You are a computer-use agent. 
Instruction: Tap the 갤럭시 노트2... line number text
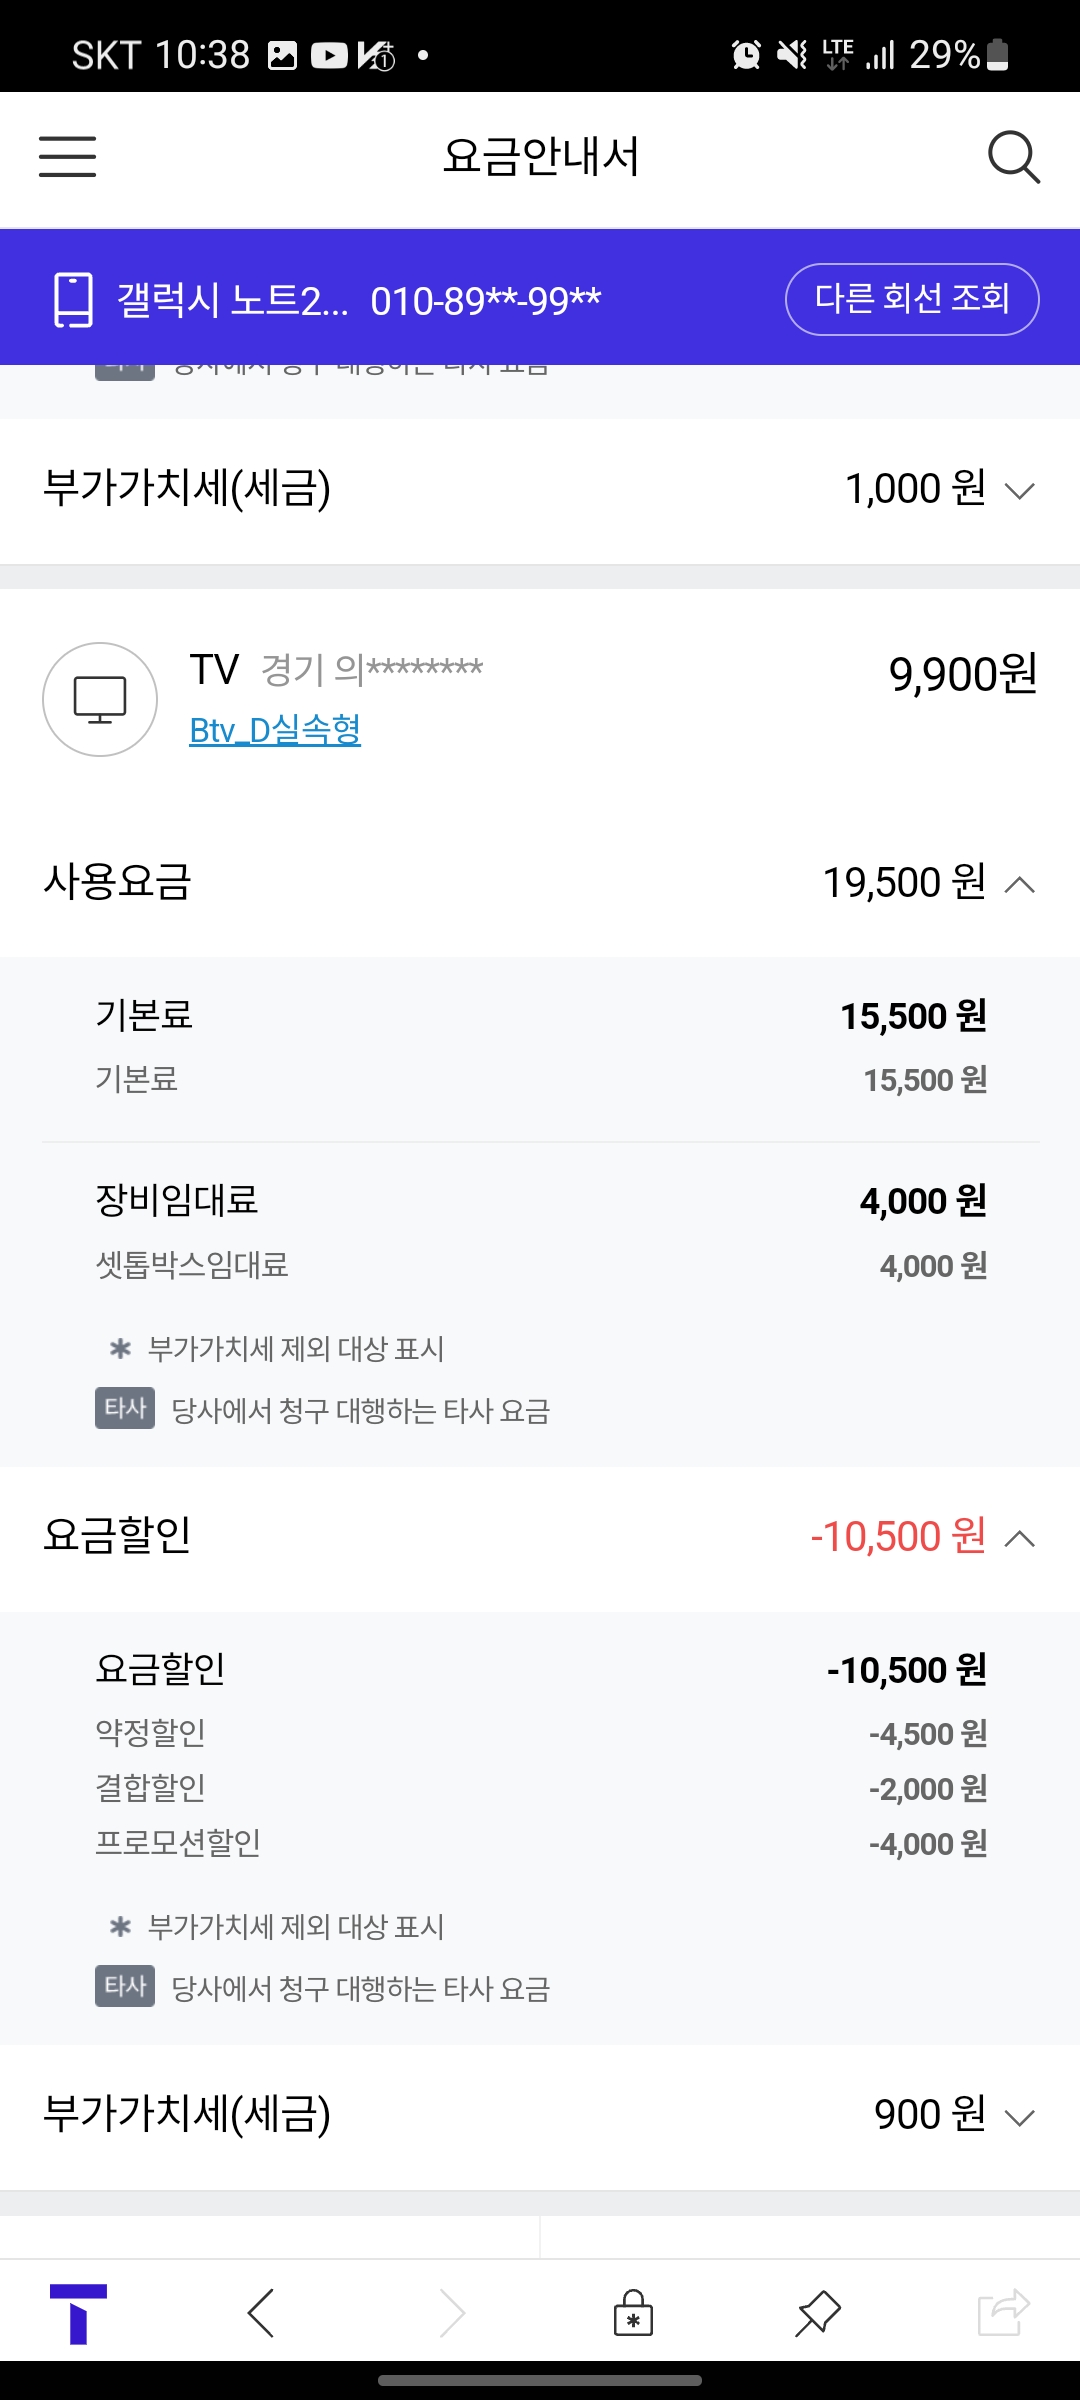click(358, 300)
